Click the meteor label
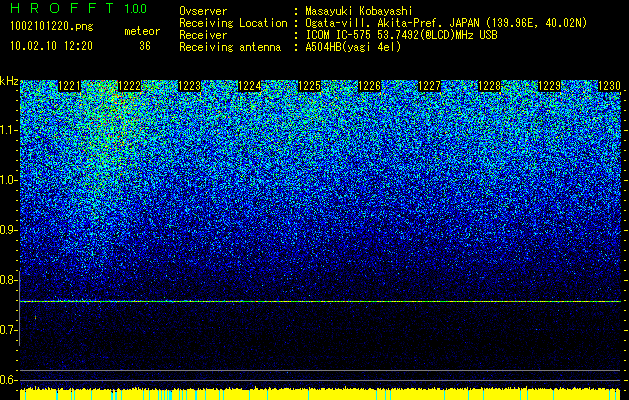 coord(142,31)
